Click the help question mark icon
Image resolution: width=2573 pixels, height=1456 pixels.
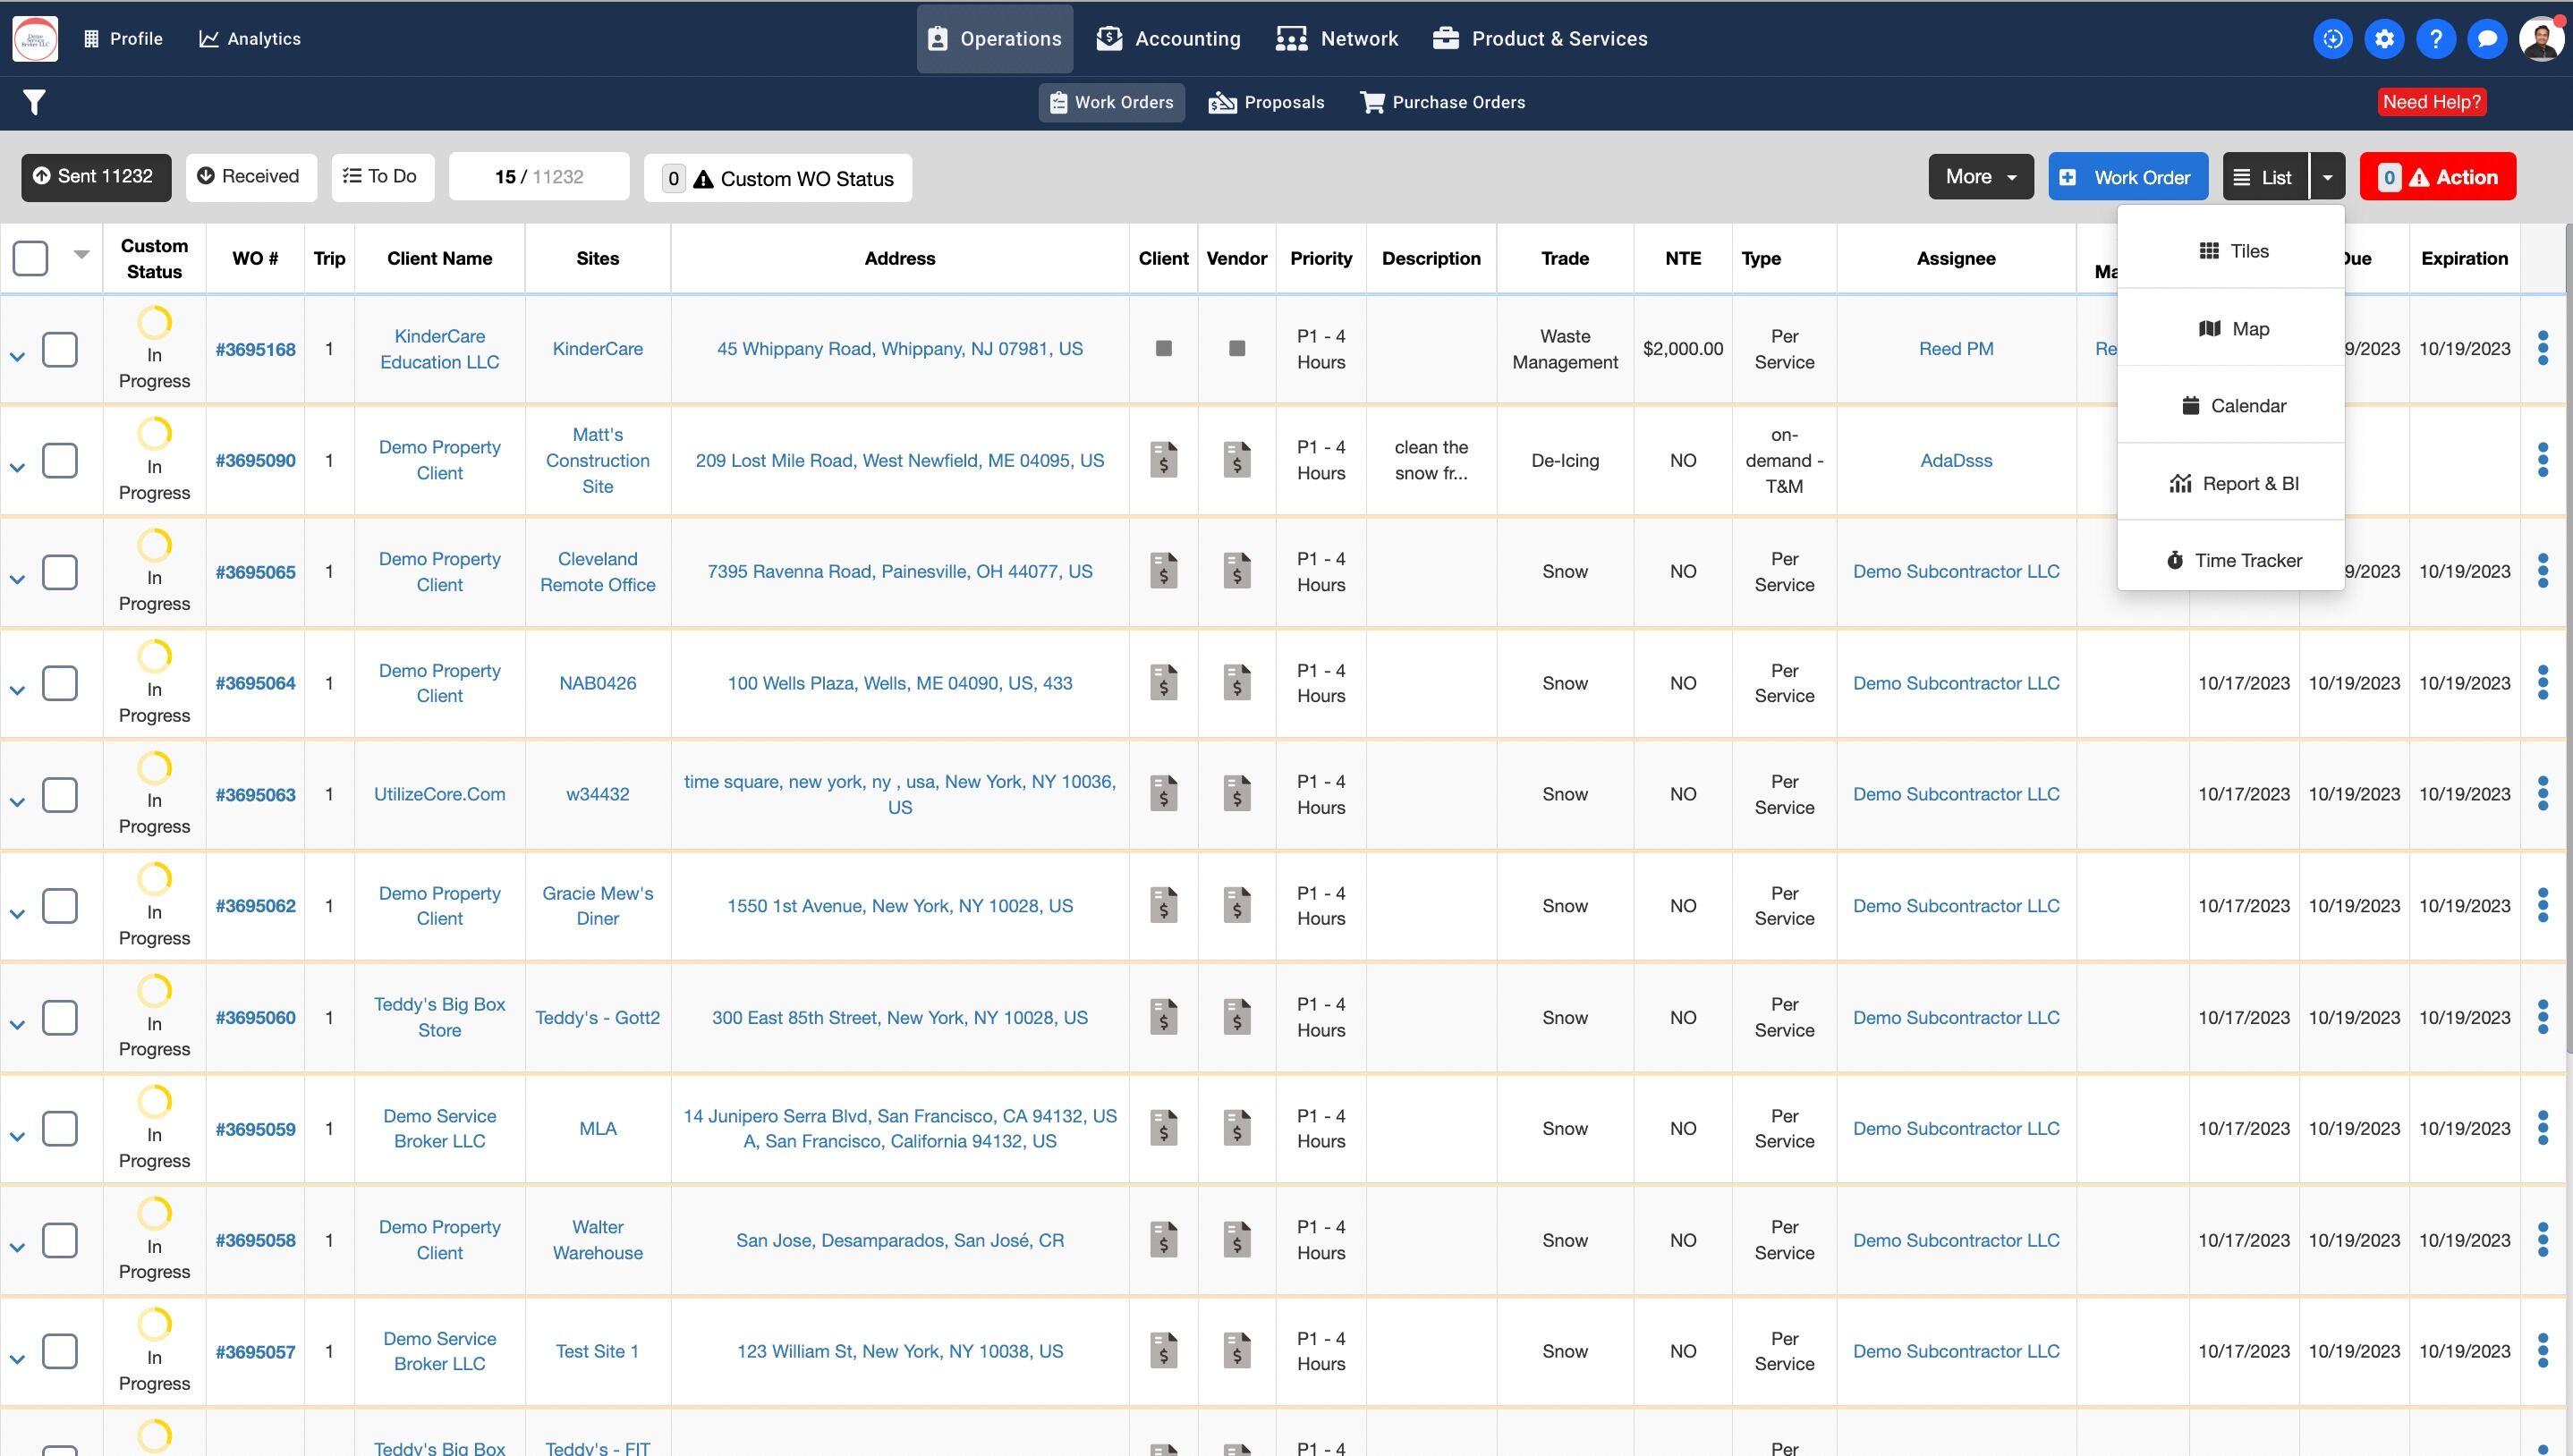[x=2435, y=39]
